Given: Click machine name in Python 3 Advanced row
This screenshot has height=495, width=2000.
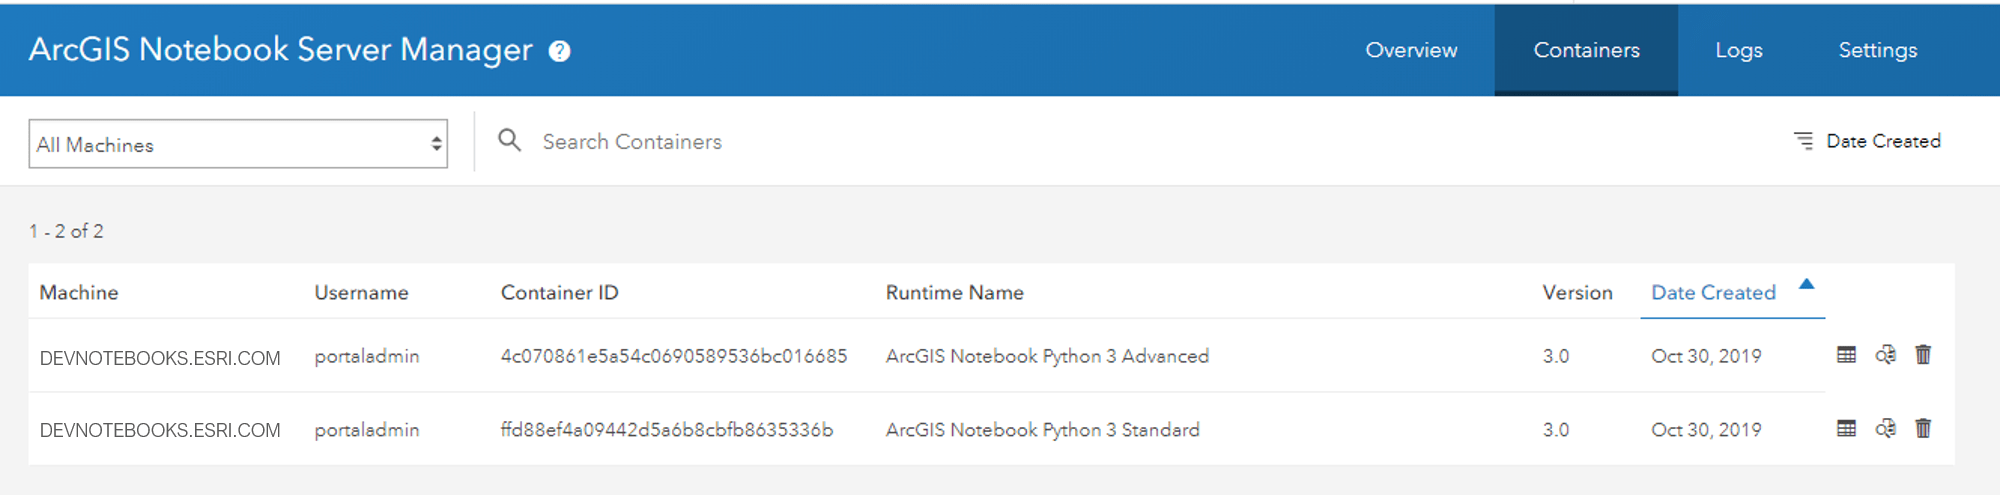Looking at the screenshot, I should (x=160, y=358).
